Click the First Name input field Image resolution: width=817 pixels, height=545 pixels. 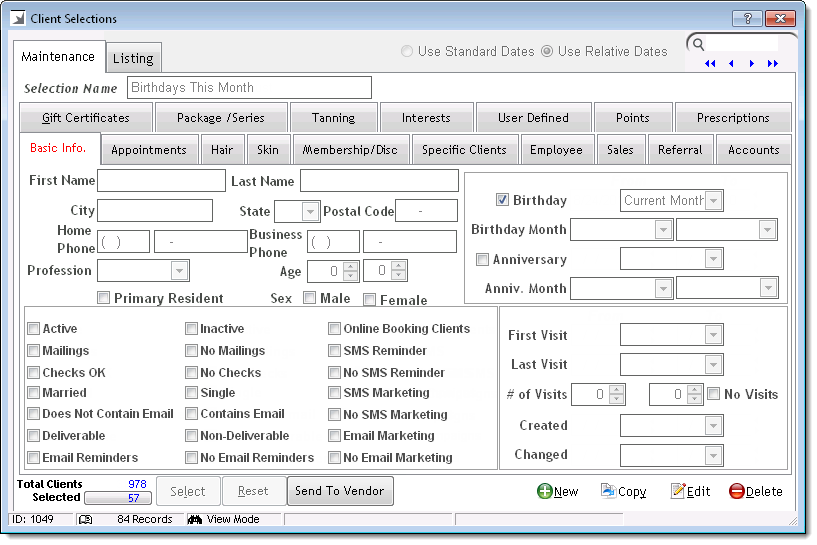coord(161,181)
